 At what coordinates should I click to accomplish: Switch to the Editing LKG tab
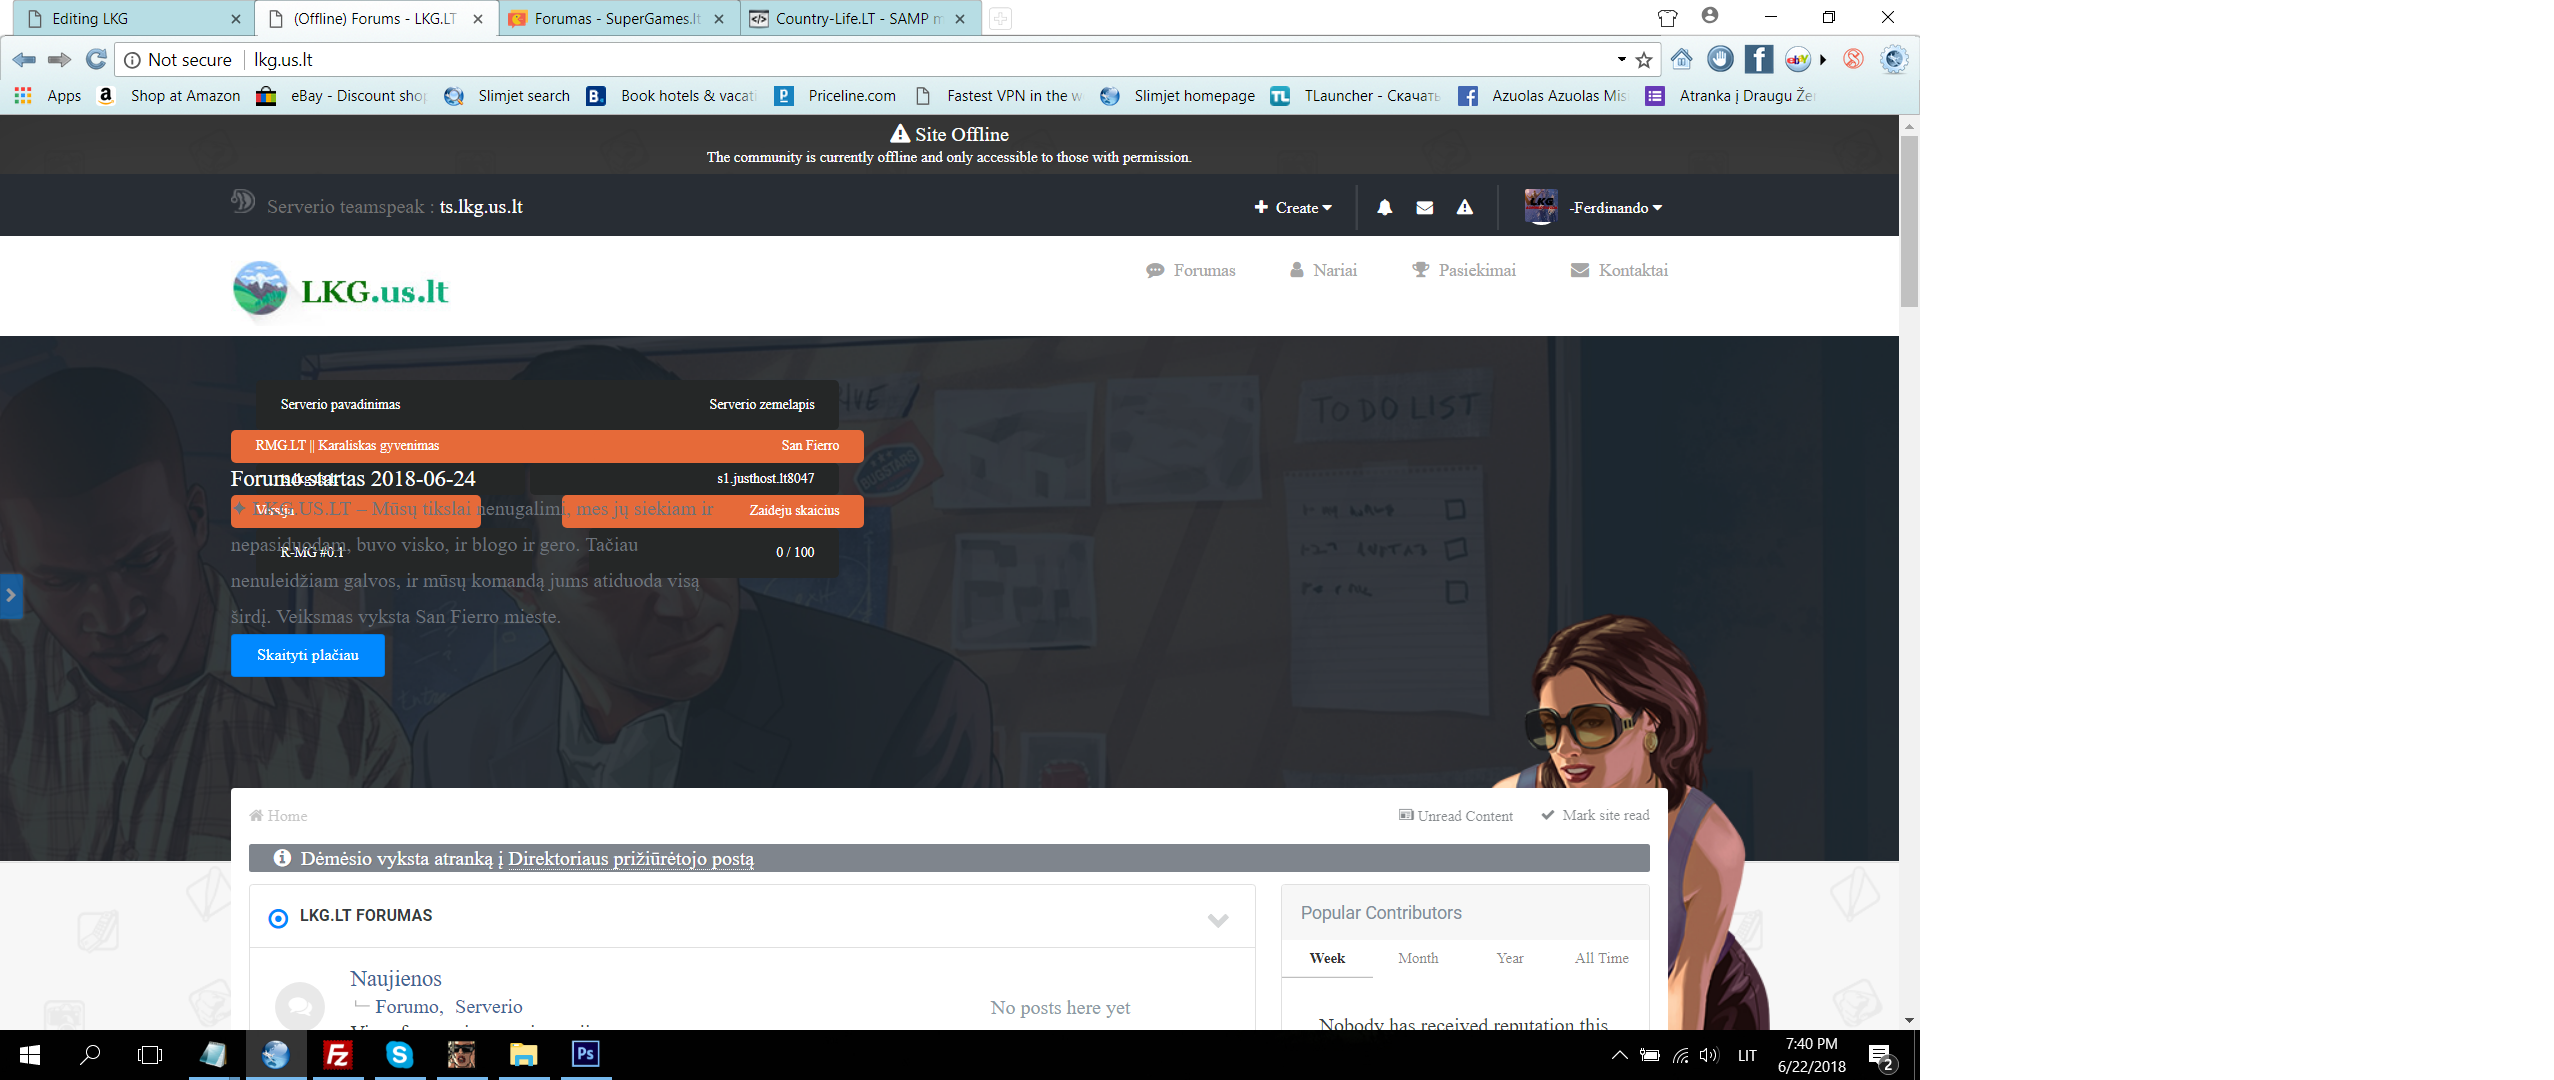(x=133, y=18)
